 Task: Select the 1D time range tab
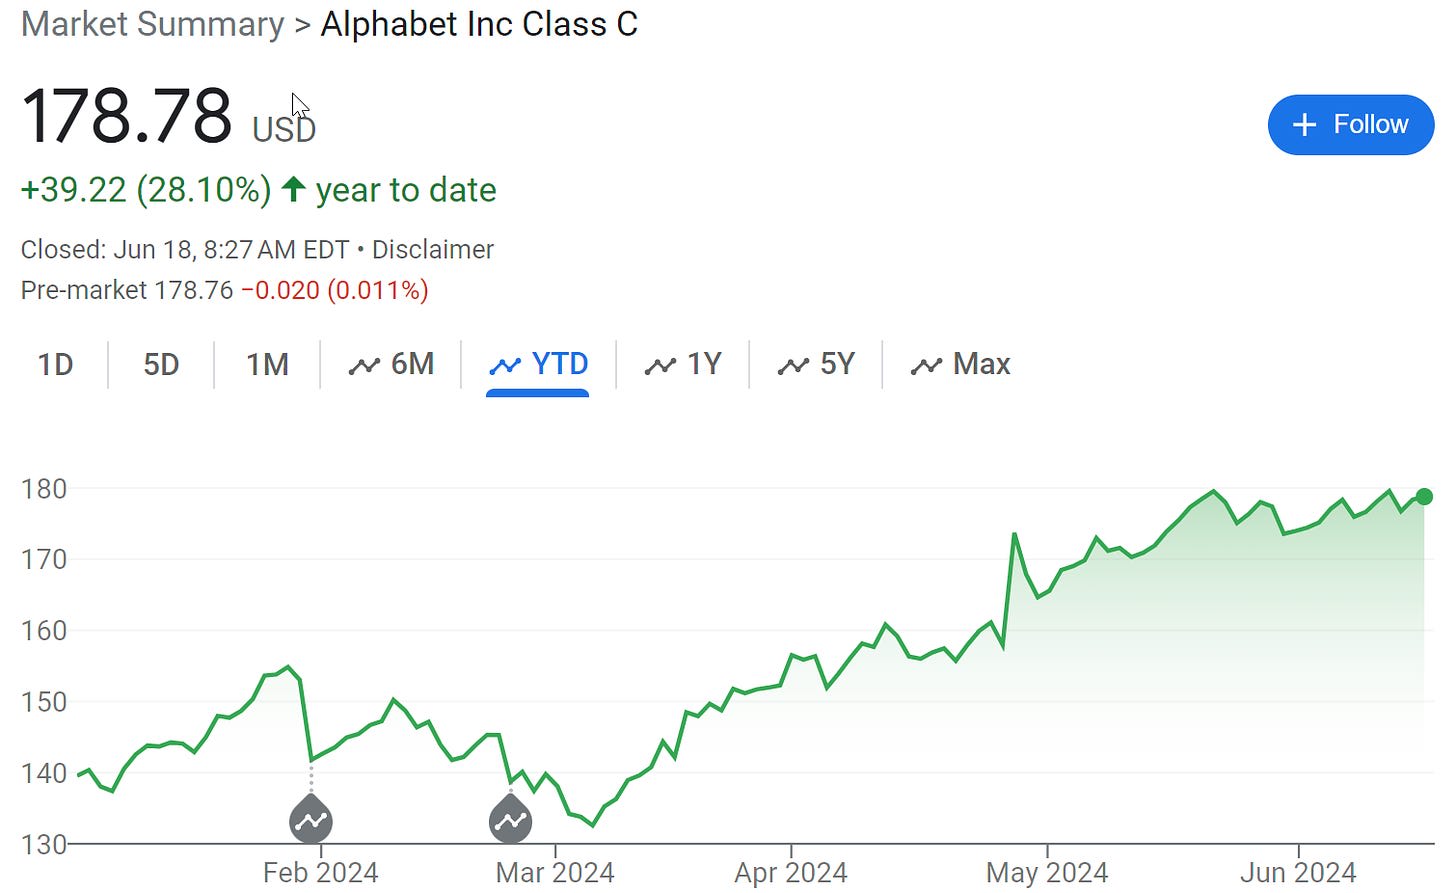56,364
